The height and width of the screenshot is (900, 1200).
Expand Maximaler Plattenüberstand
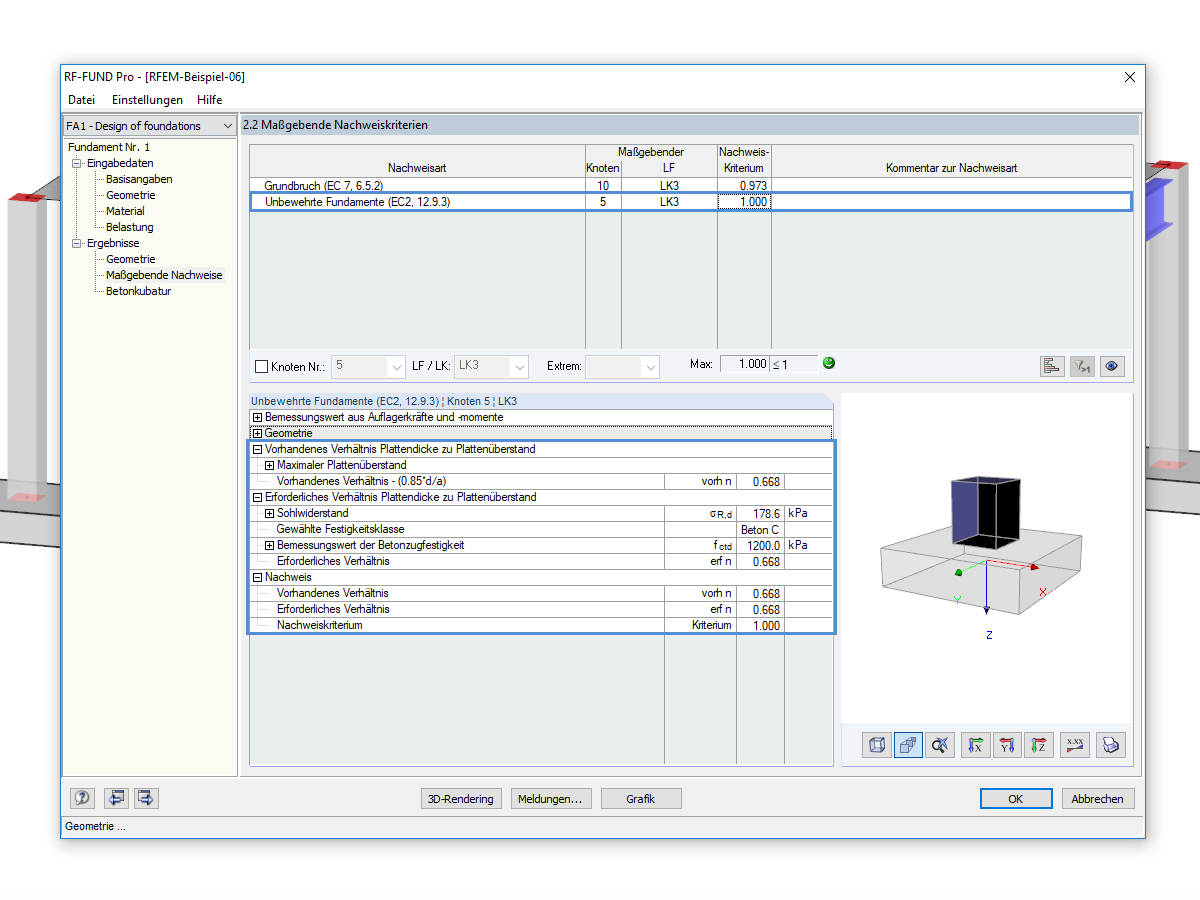pyautogui.click(x=269, y=465)
